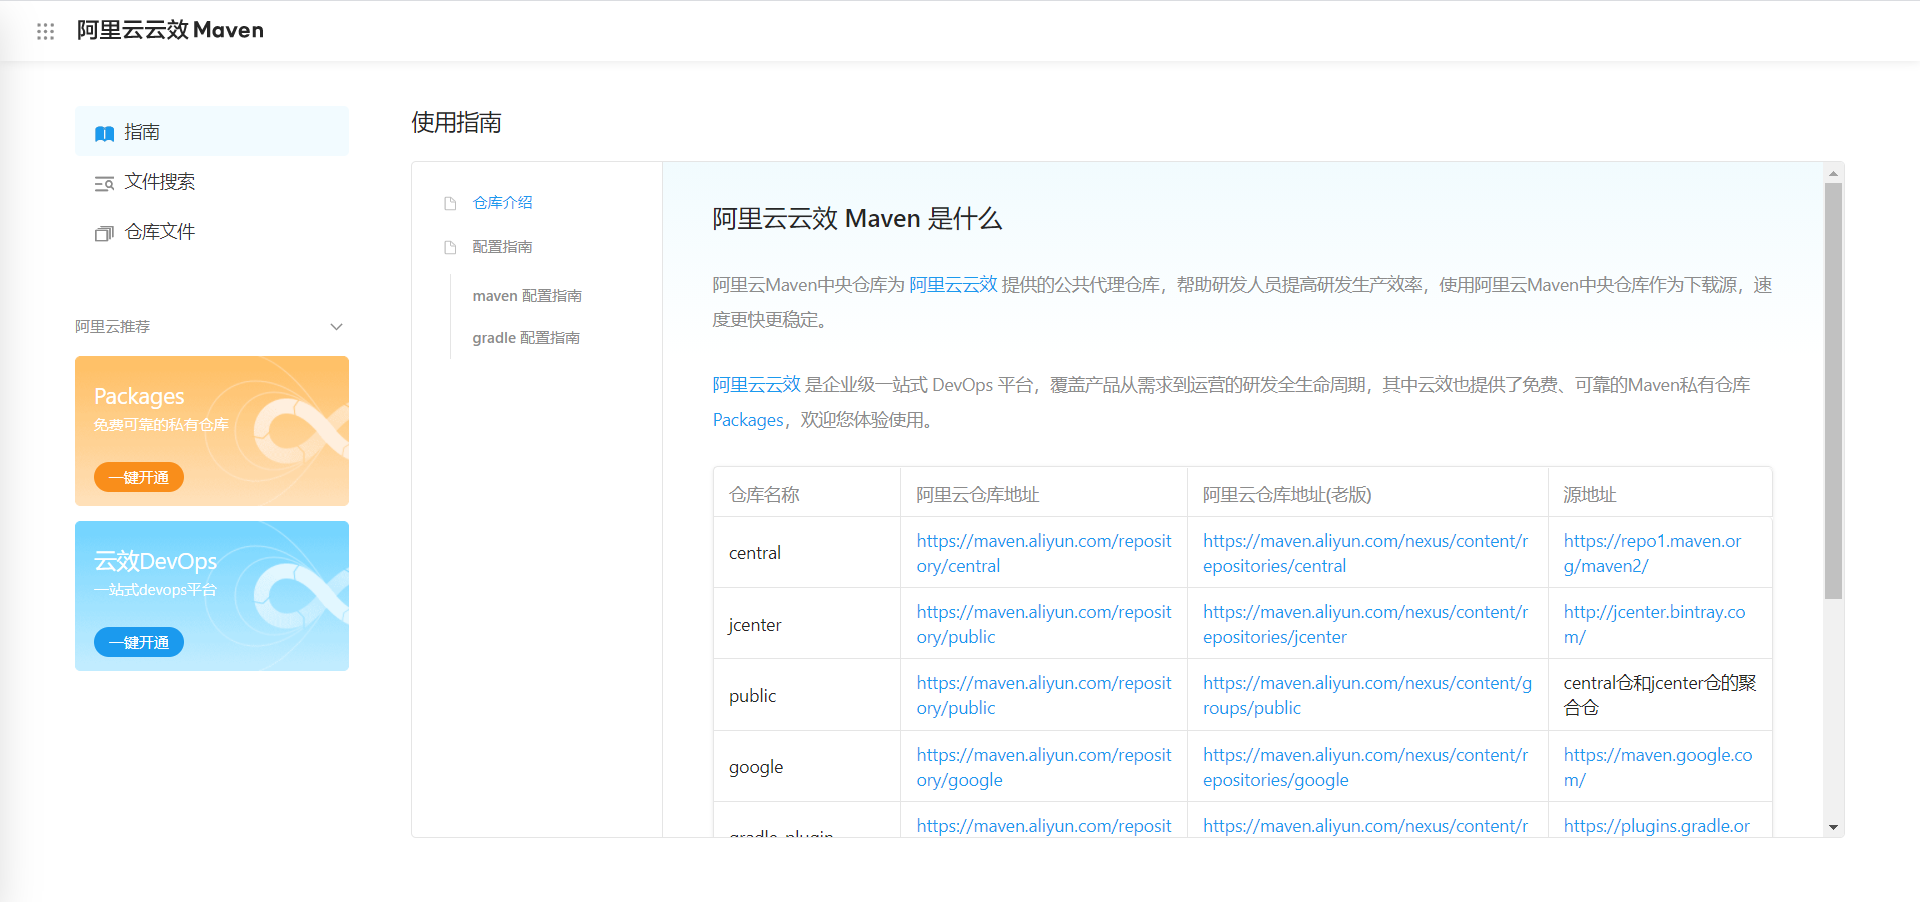Collapse the 阿里云推荐 section chevron
The image size is (1920, 902).
[x=336, y=327]
